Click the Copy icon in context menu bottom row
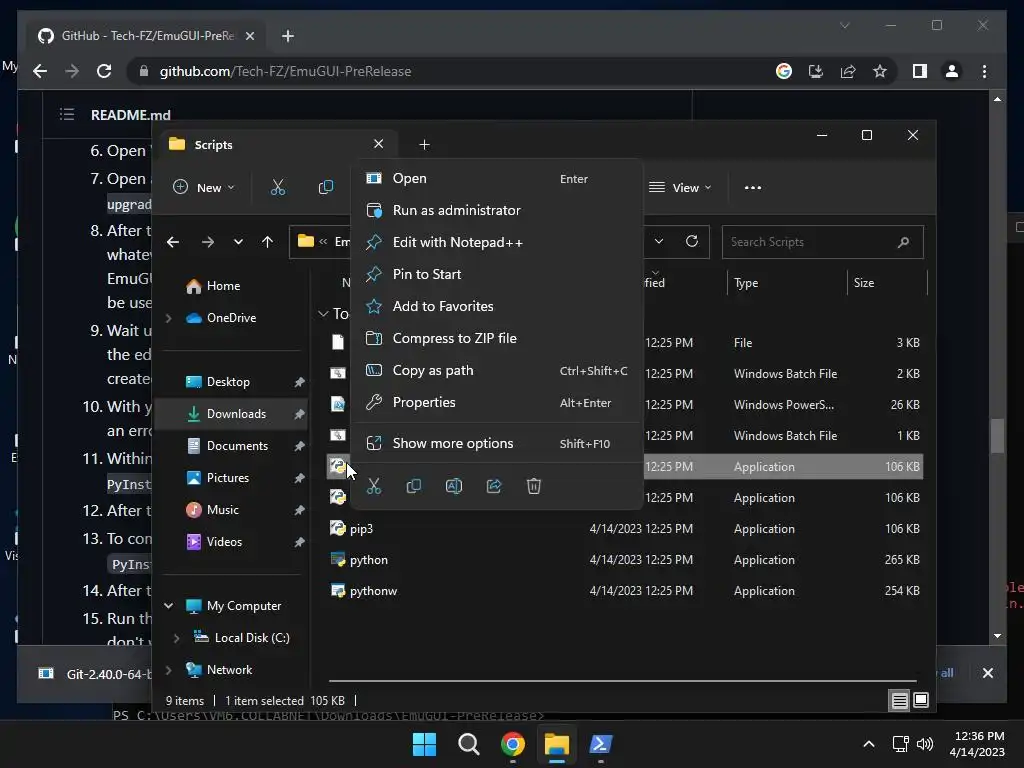The height and width of the screenshot is (768, 1024). pyautogui.click(x=413, y=486)
